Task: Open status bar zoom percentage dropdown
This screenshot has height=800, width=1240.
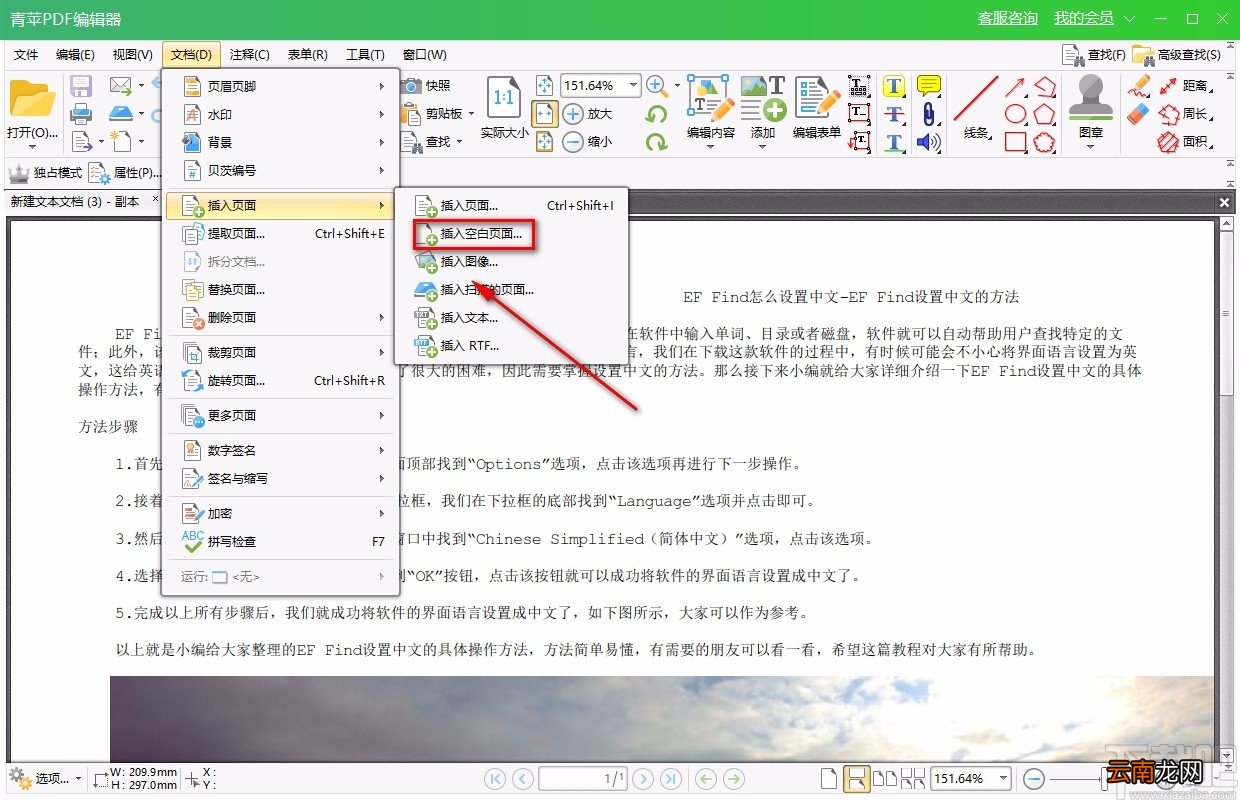Action: 1003,778
